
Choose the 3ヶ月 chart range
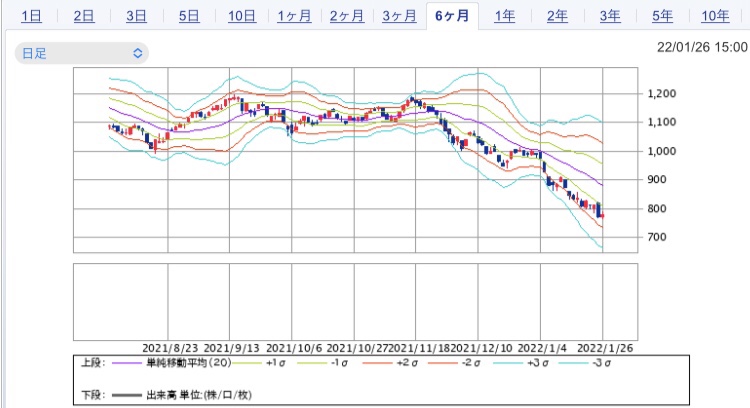pyautogui.click(x=399, y=16)
